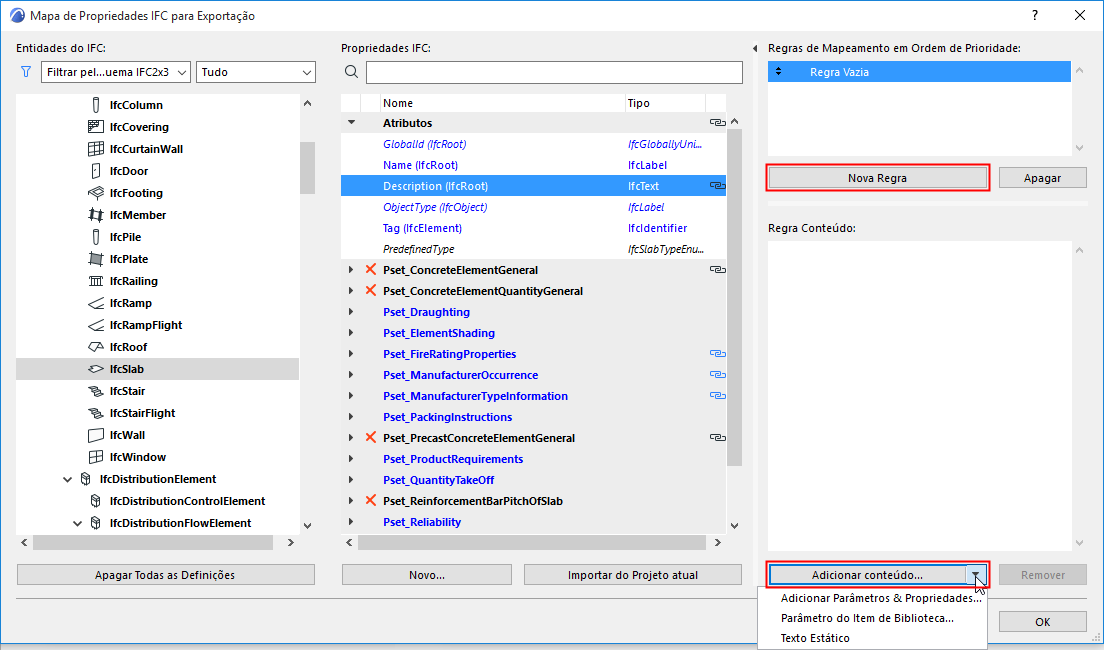Click Apagar Todas as Definições button

(165, 575)
